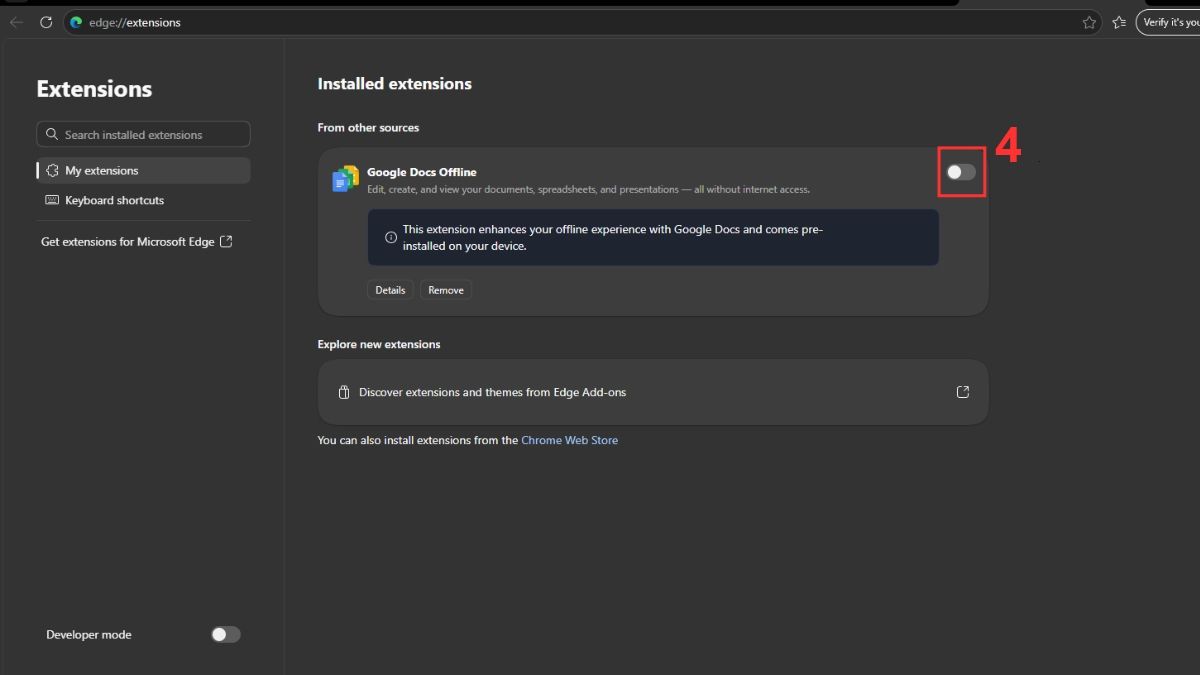
Task: Open Details for Google Docs Offline
Action: (390, 290)
